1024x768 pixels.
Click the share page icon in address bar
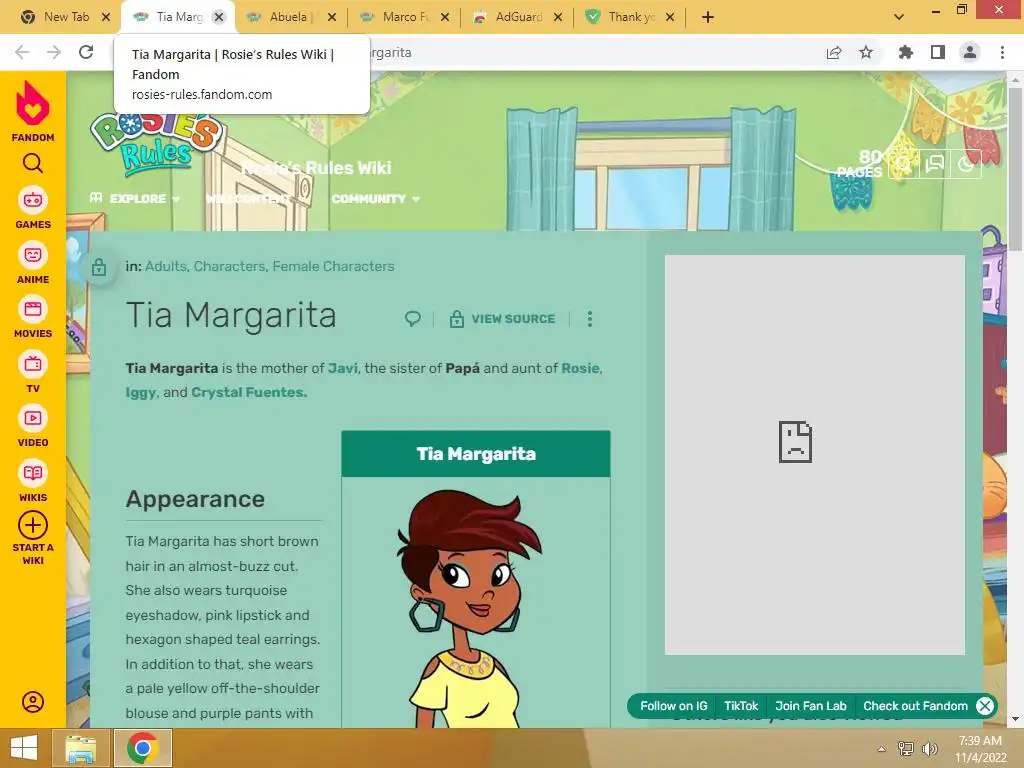(834, 52)
